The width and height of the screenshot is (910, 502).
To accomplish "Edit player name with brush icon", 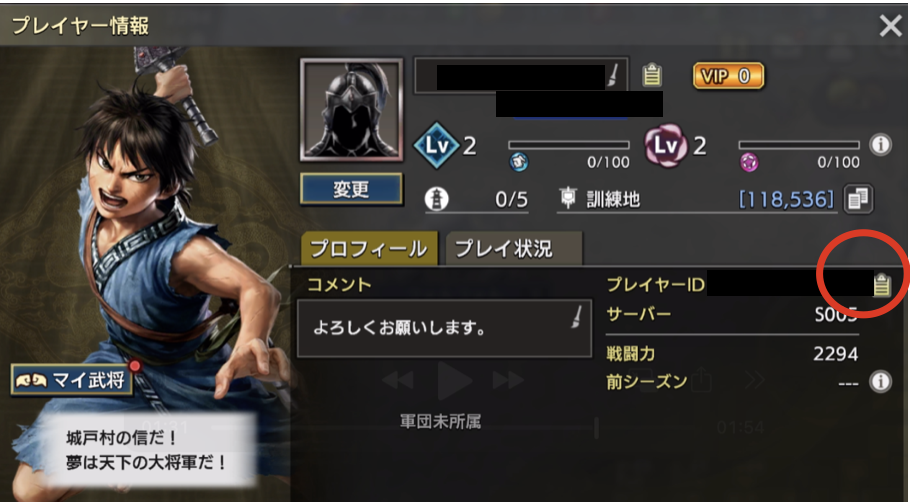I will pyautogui.click(x=611, y=75).
